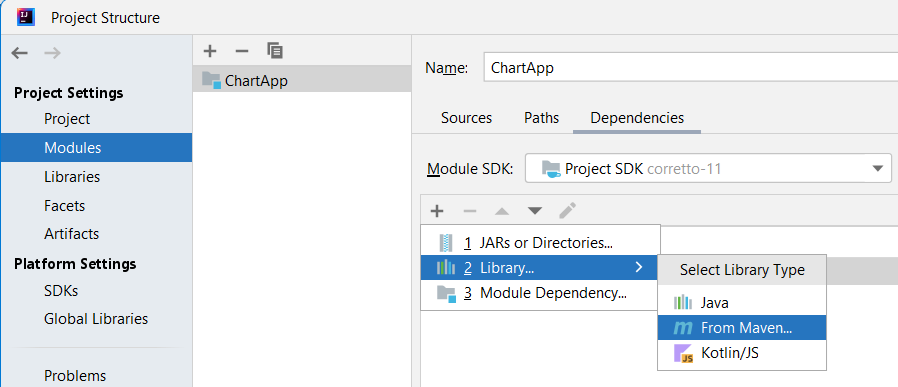
Task: Click the Name input field
Action: pos(691,68)
